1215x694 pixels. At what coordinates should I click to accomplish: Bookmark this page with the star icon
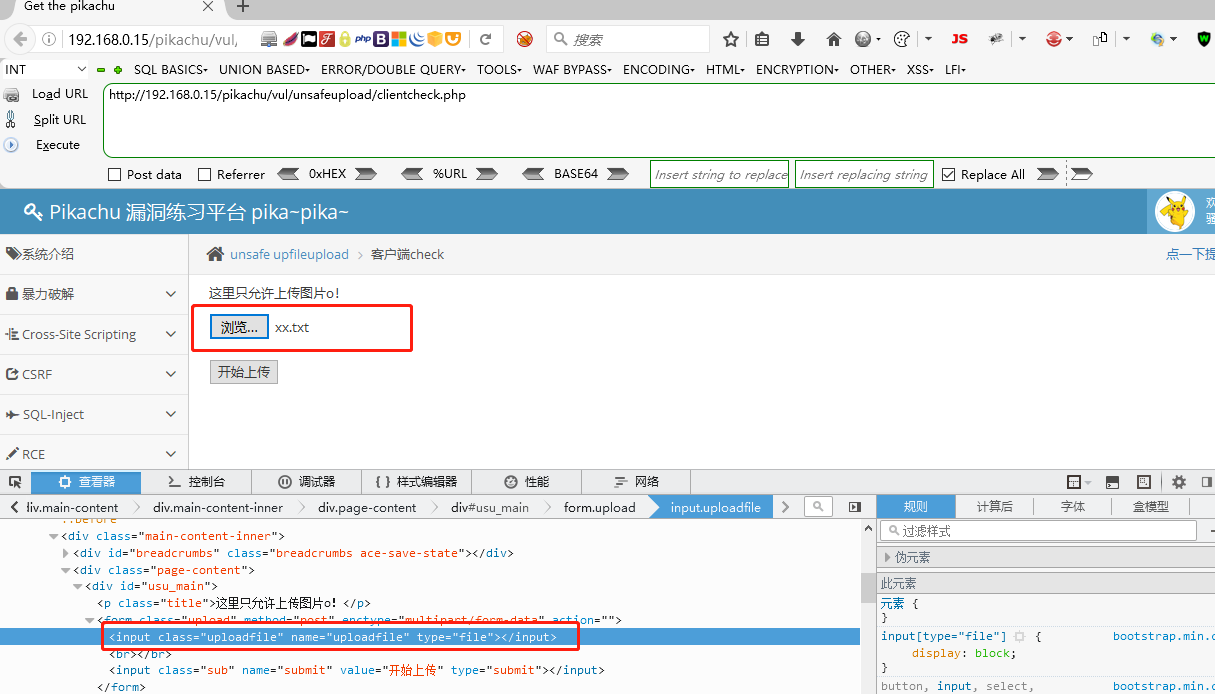click(731, 40)
